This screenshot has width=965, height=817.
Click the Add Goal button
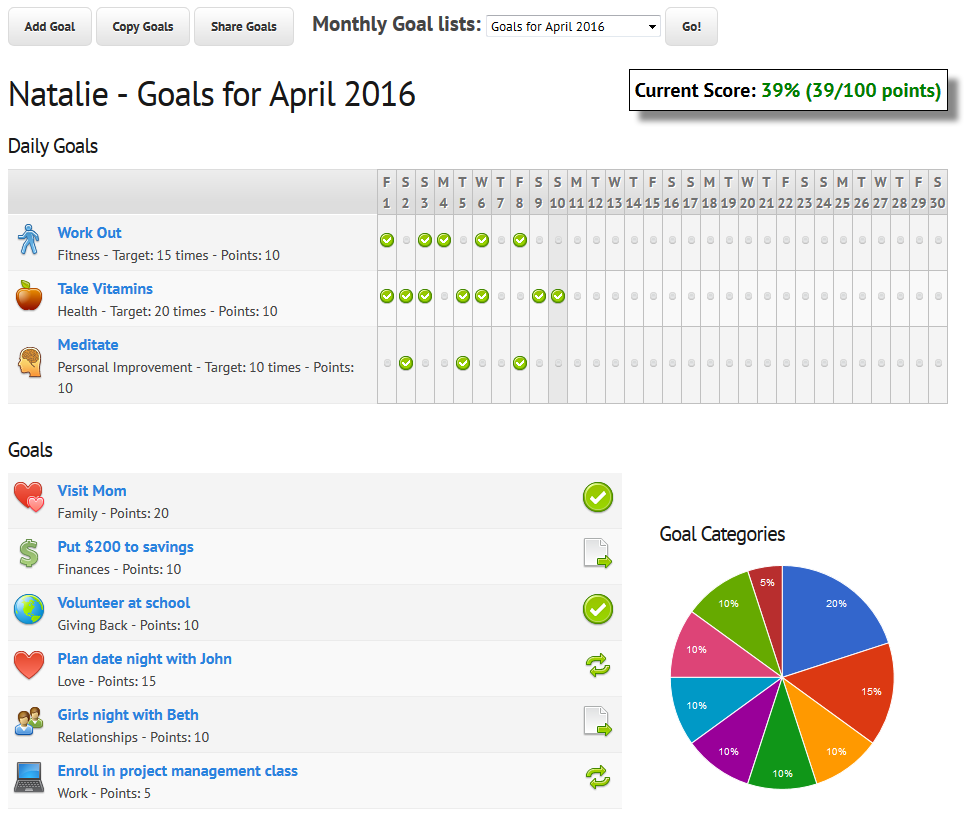tap(50, 27)
